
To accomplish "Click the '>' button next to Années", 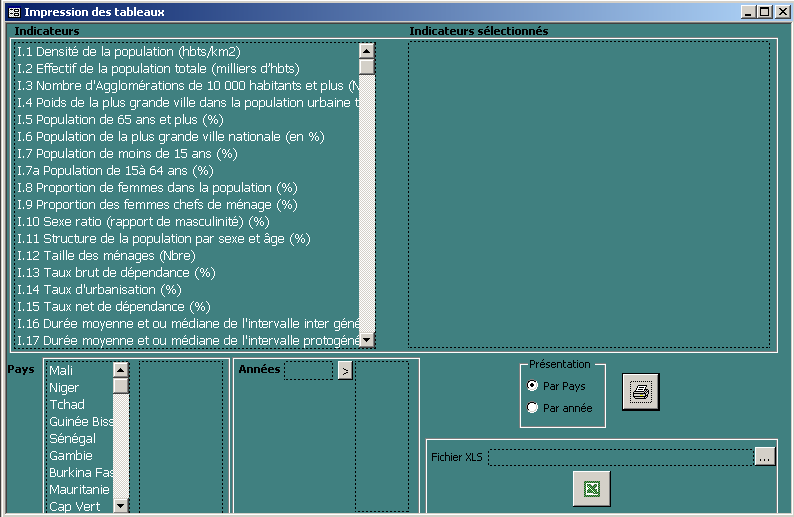I will pyautogui.click(x=344, y=371).
